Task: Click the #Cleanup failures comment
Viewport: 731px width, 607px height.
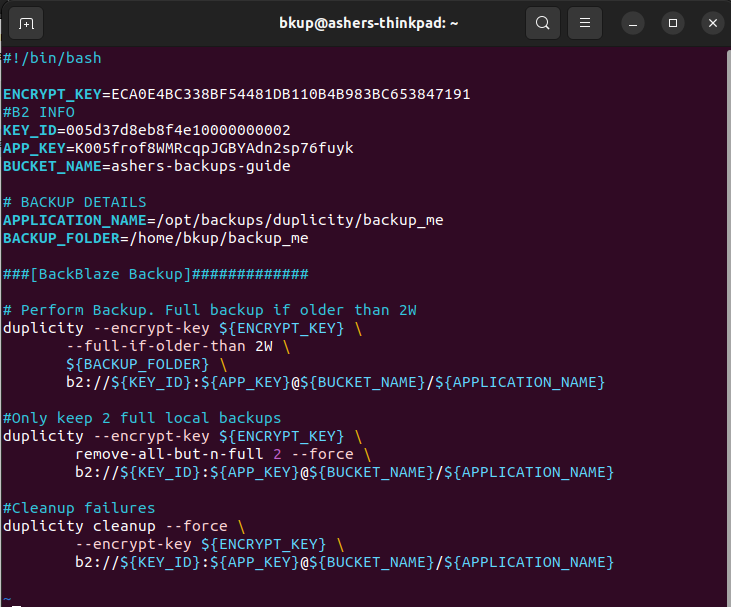Action: tap(79, 508)
